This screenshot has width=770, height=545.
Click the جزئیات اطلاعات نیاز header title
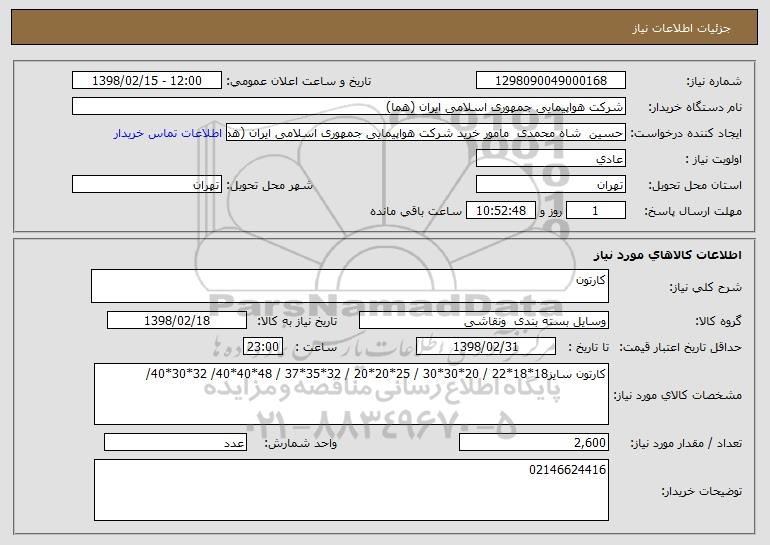(681, 28)
